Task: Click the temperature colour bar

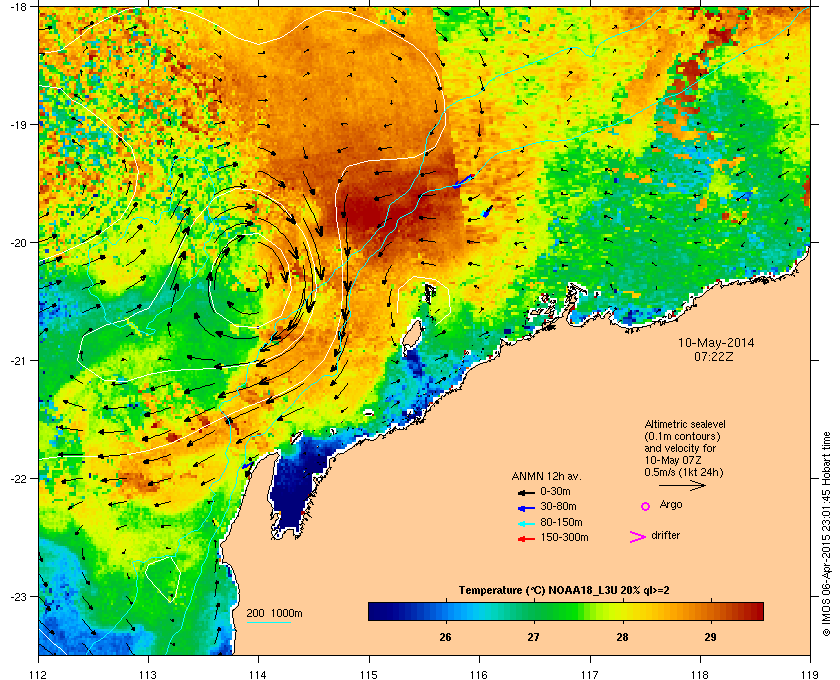Action: click(x=566, y=611)
